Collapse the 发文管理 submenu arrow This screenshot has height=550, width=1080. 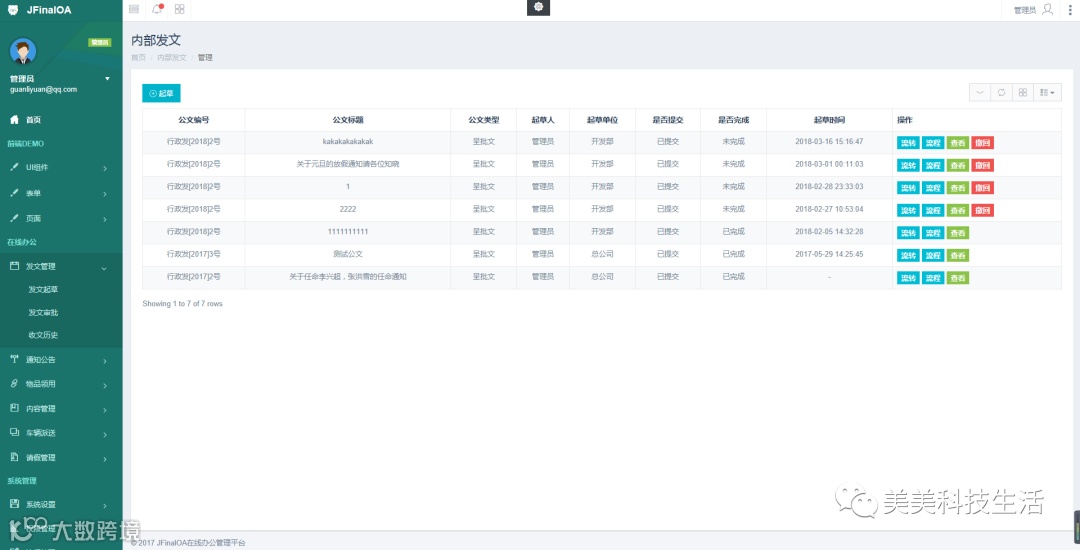point(105,268)
